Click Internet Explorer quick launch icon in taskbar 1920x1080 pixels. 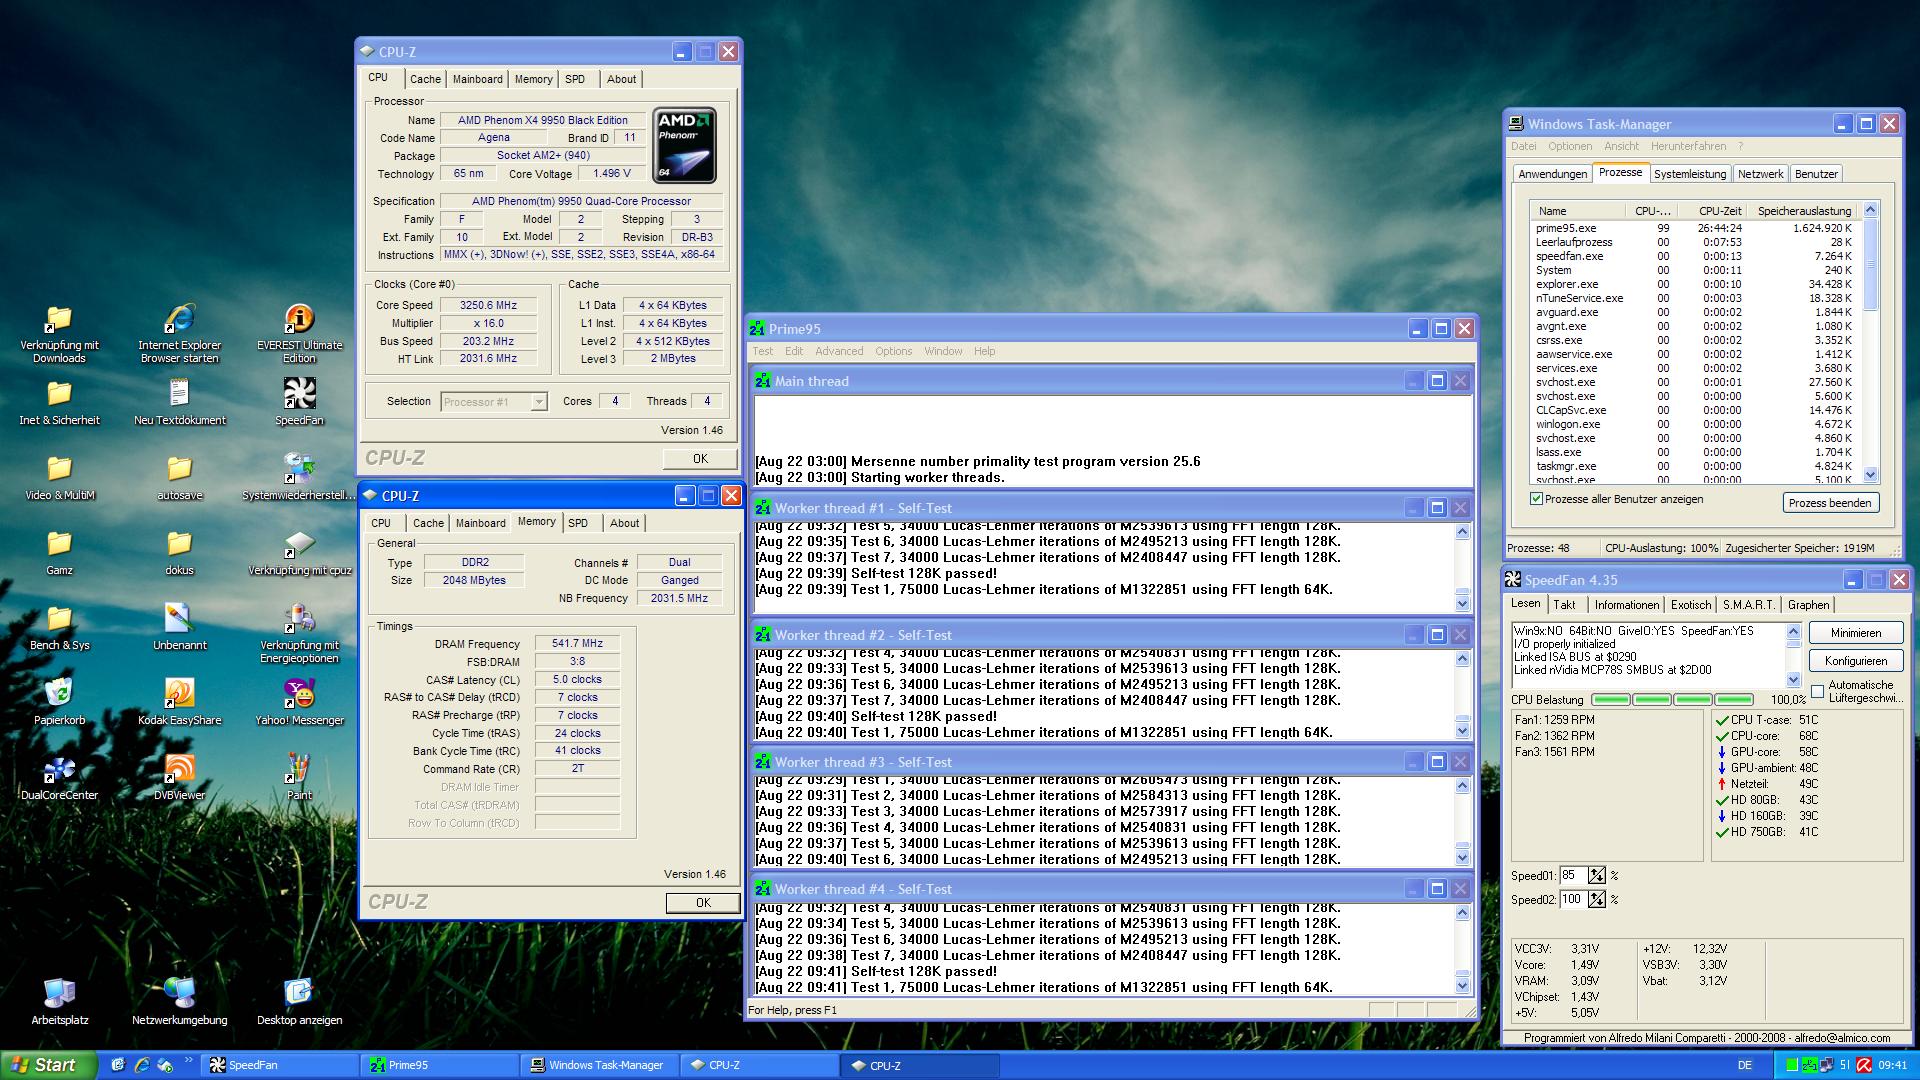tap(142, 1065)
